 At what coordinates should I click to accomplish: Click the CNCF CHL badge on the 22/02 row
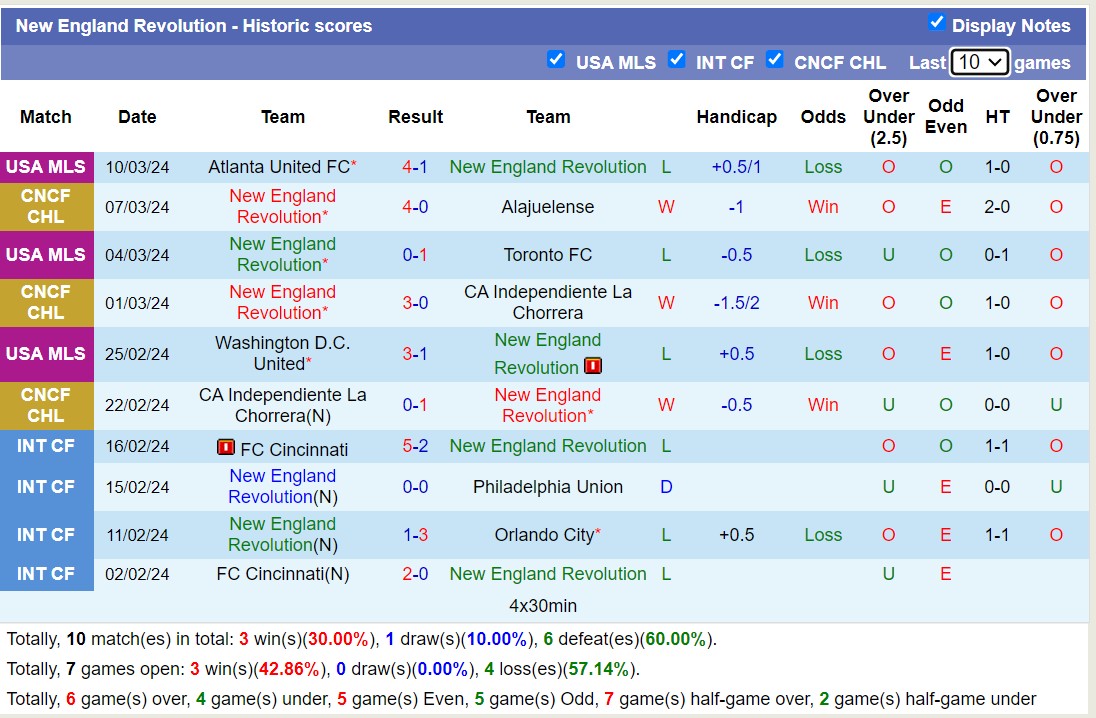pos(46,405)
